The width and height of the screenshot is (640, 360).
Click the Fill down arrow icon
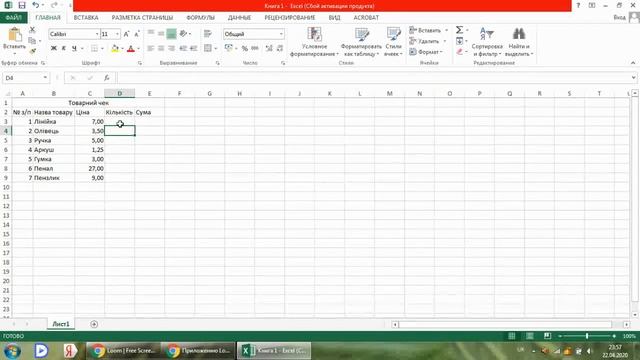coord(459,41)
